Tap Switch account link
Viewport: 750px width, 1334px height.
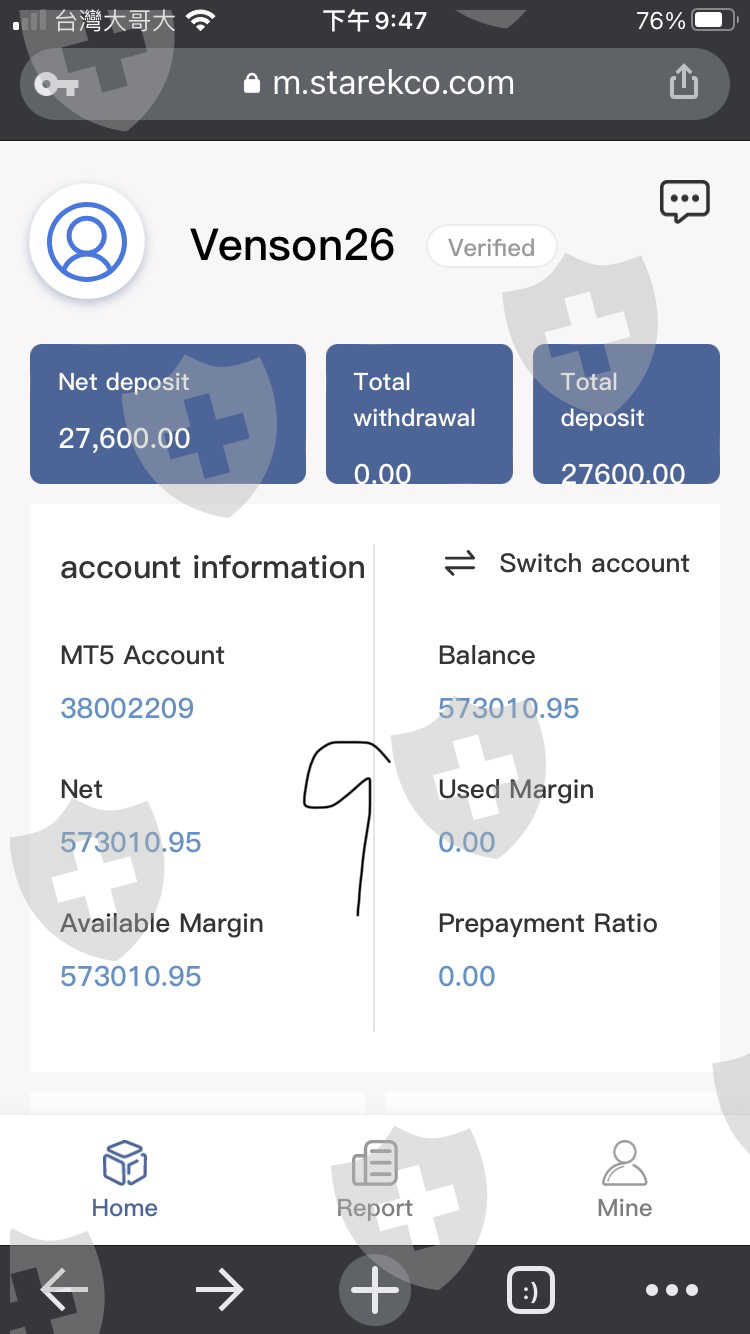pyautogui.click(x=594, y=564)
